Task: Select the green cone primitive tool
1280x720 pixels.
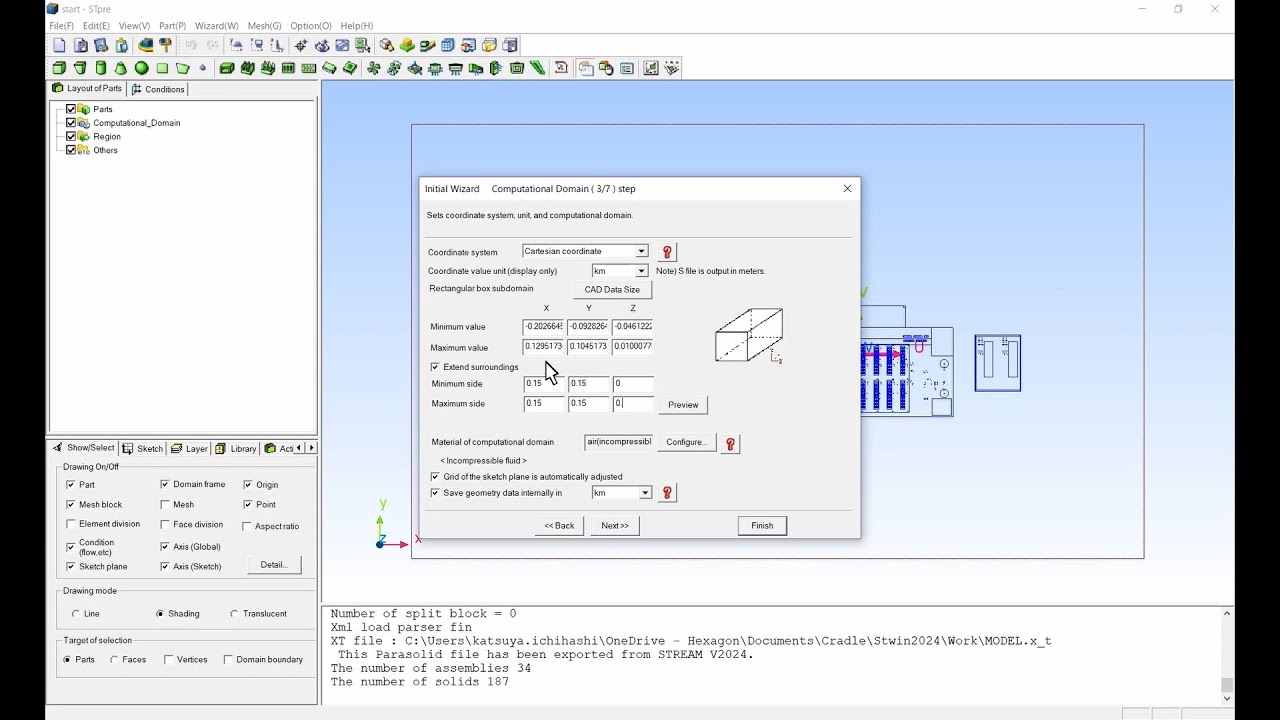Action: coord(121,68)
